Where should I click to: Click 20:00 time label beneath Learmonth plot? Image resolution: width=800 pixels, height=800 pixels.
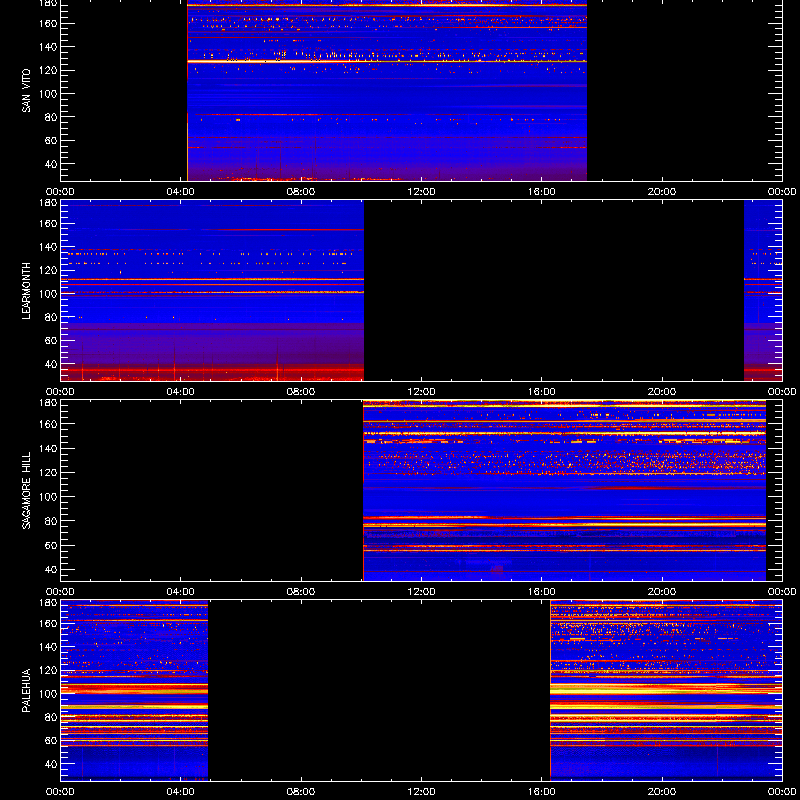click(x=662, y=392)
